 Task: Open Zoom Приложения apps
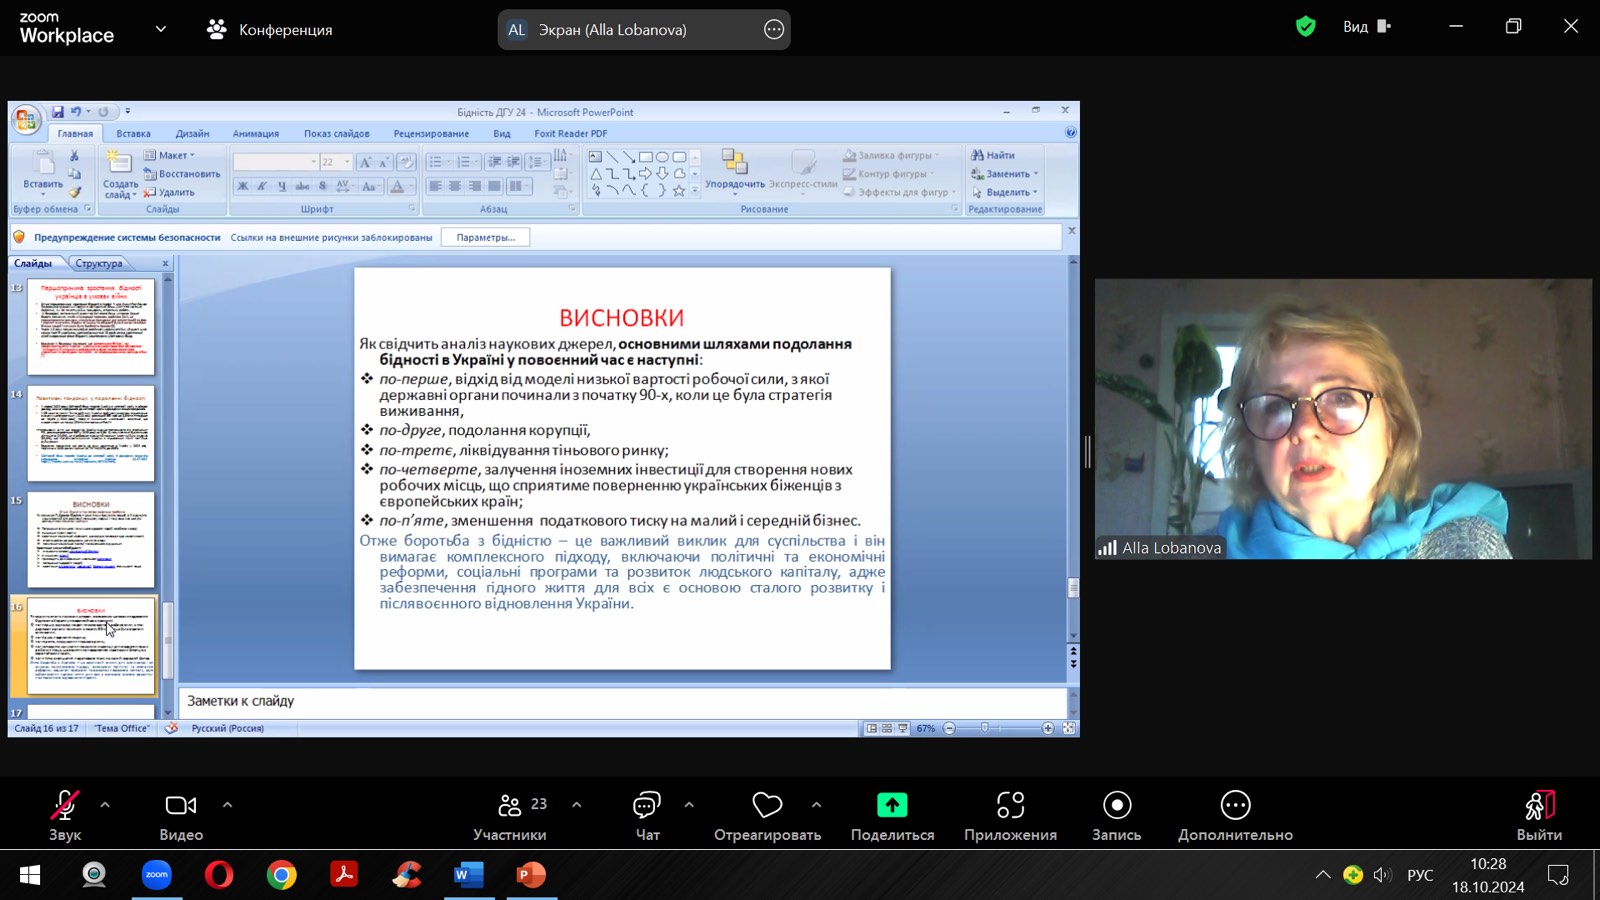1010,815
